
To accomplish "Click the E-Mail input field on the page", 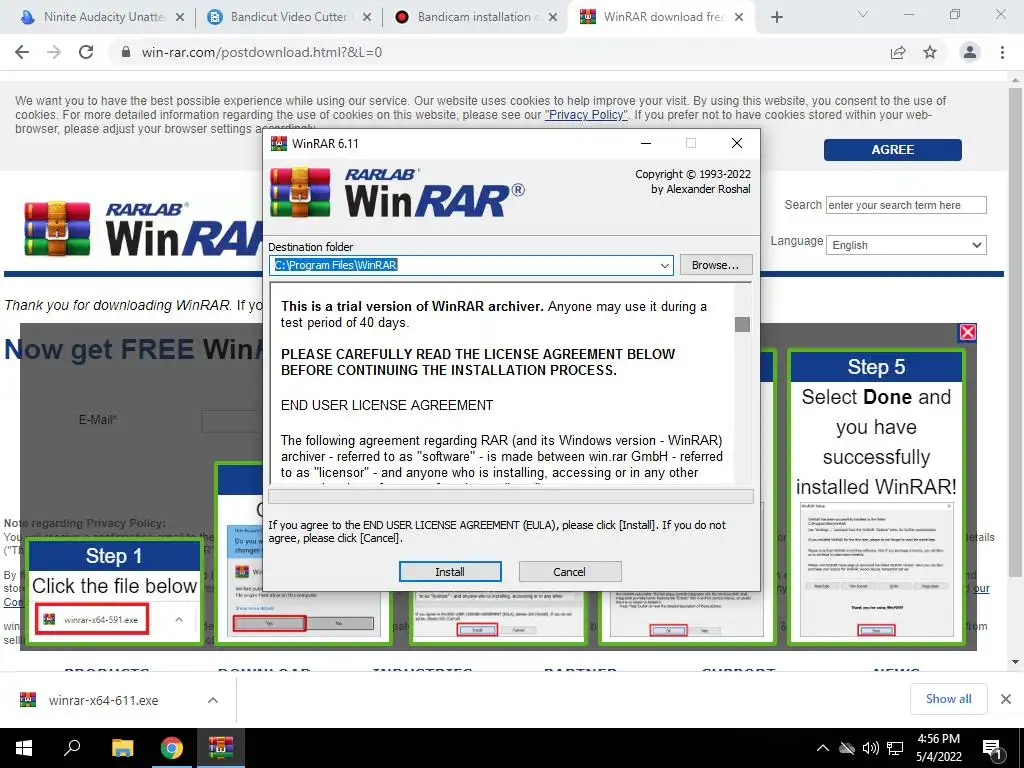I will [x=231, y=421].
